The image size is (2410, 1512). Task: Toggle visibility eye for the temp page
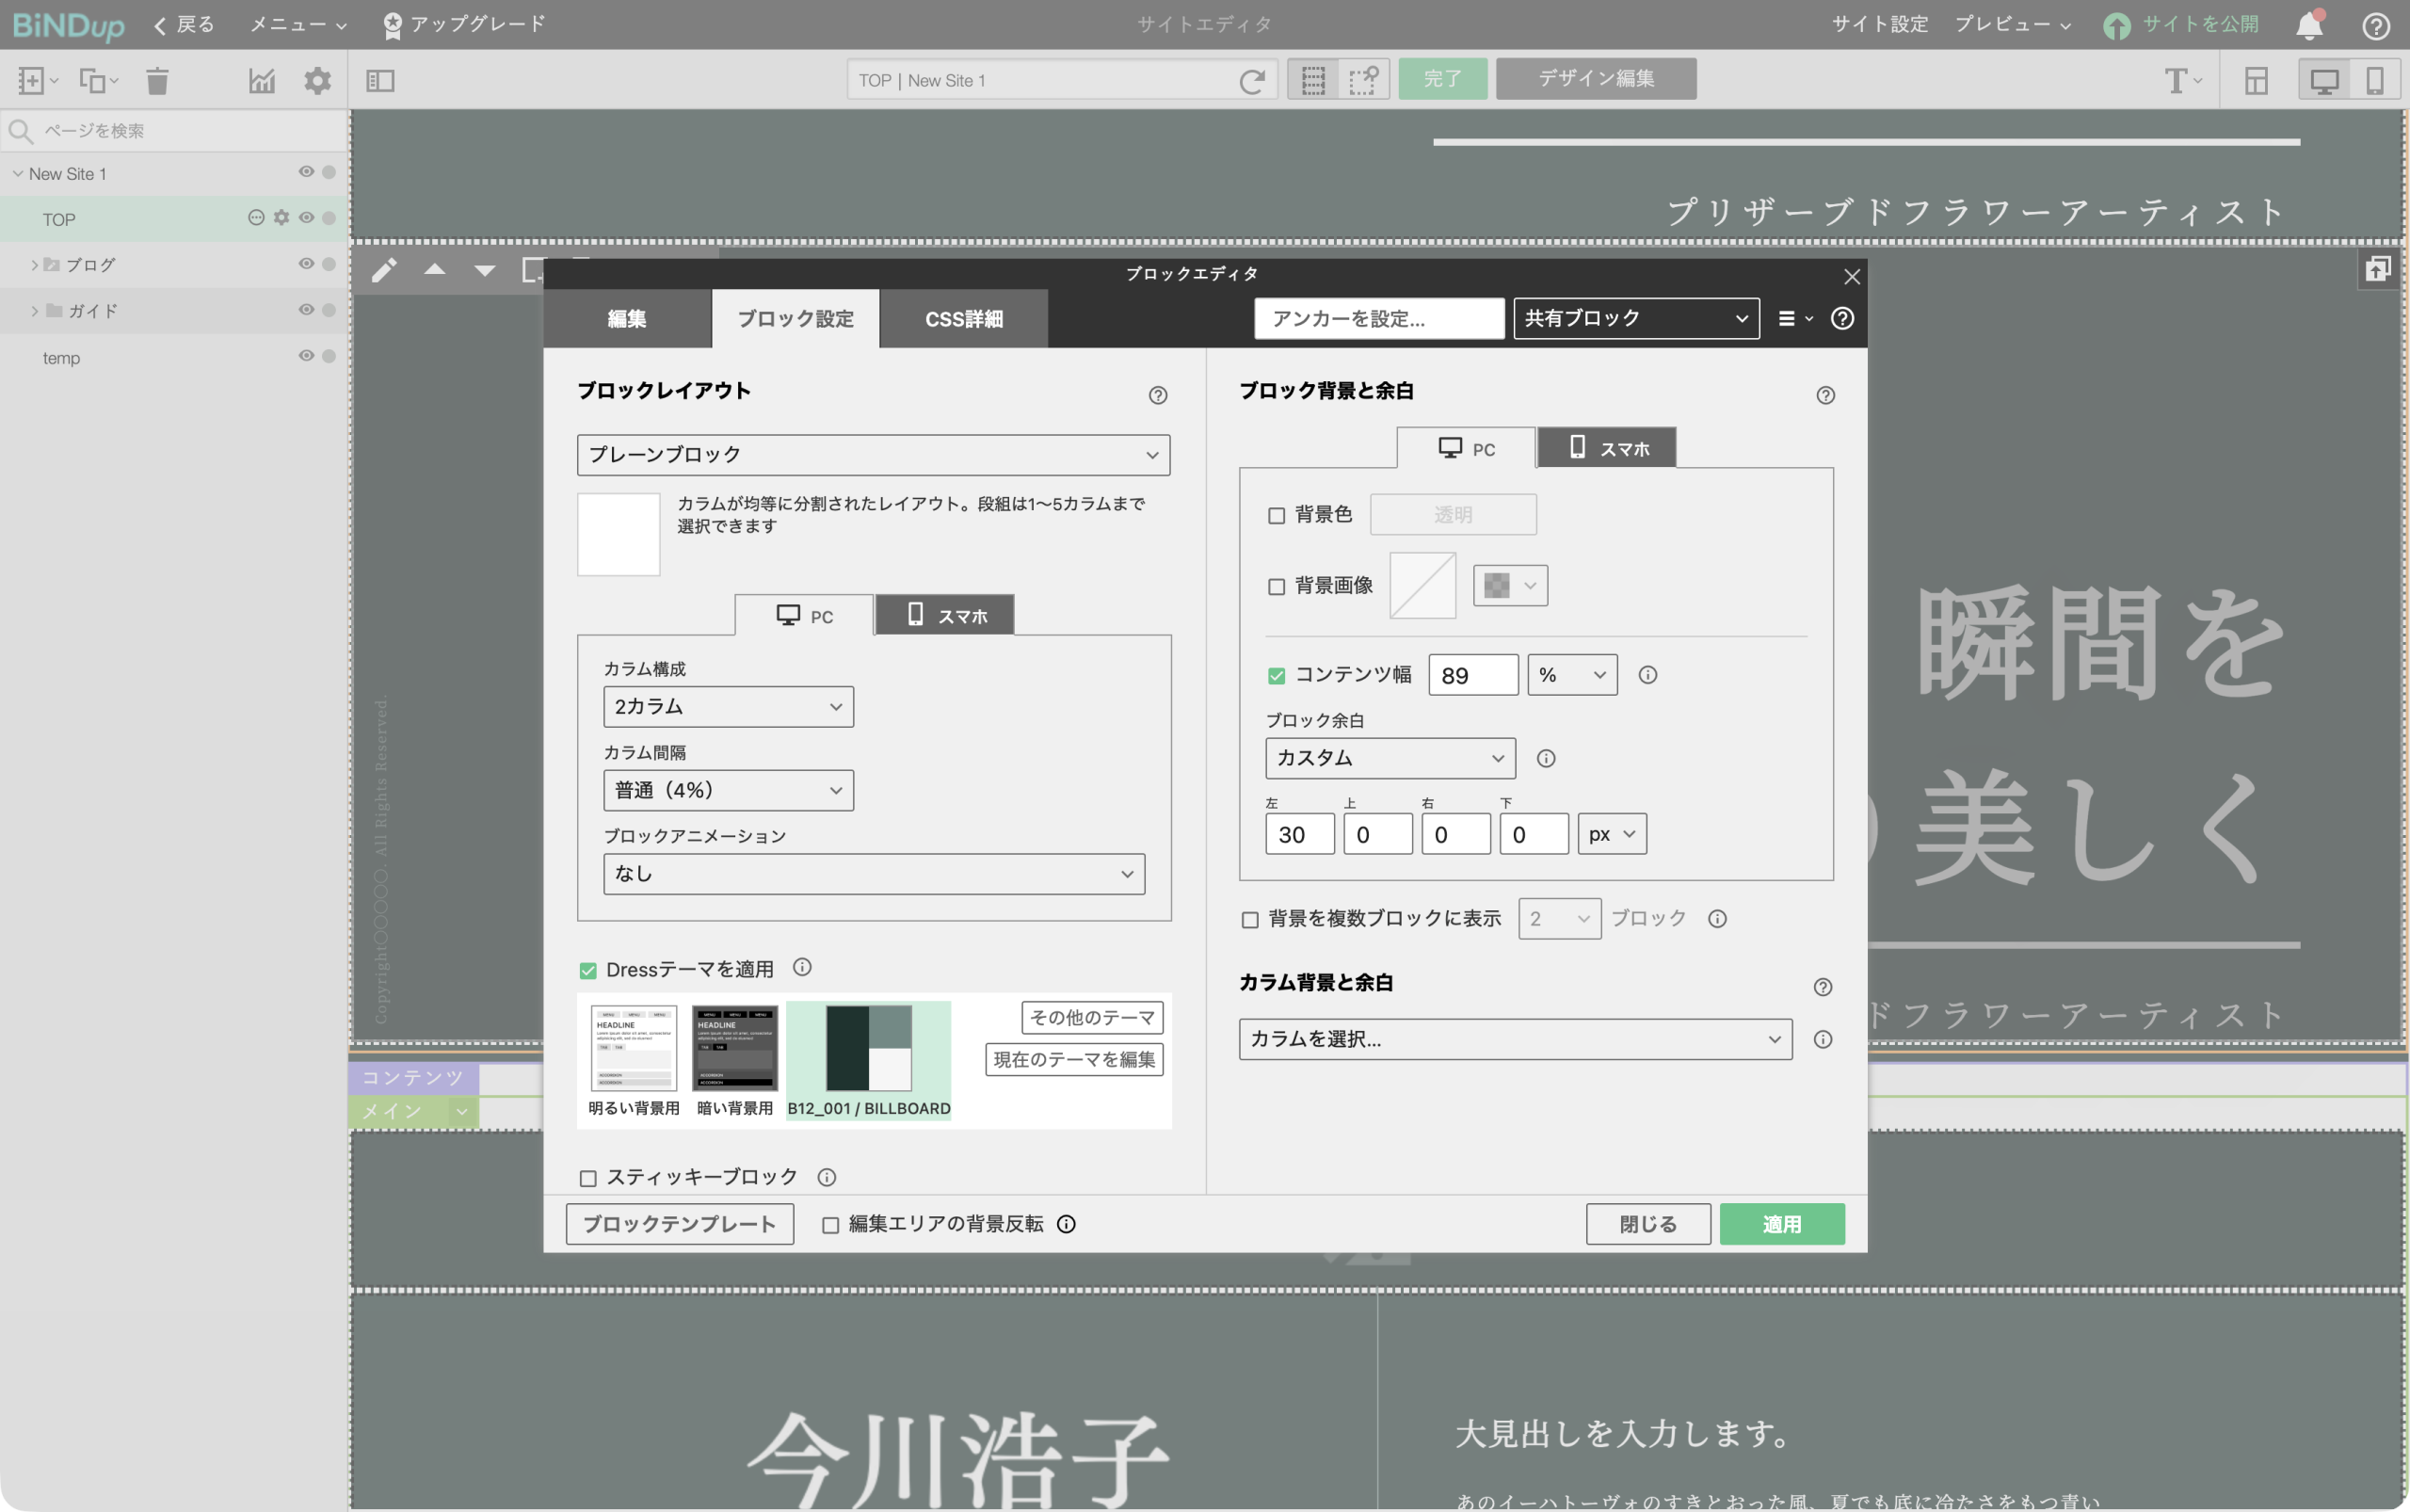coord(306,356)
